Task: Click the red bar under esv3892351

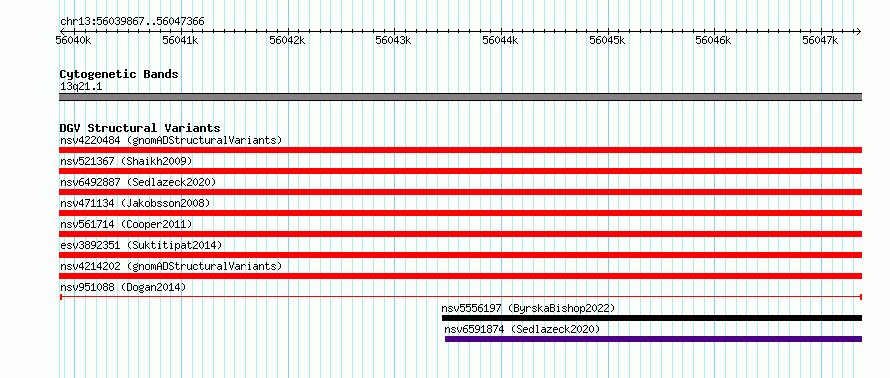Action: (460, 255)
